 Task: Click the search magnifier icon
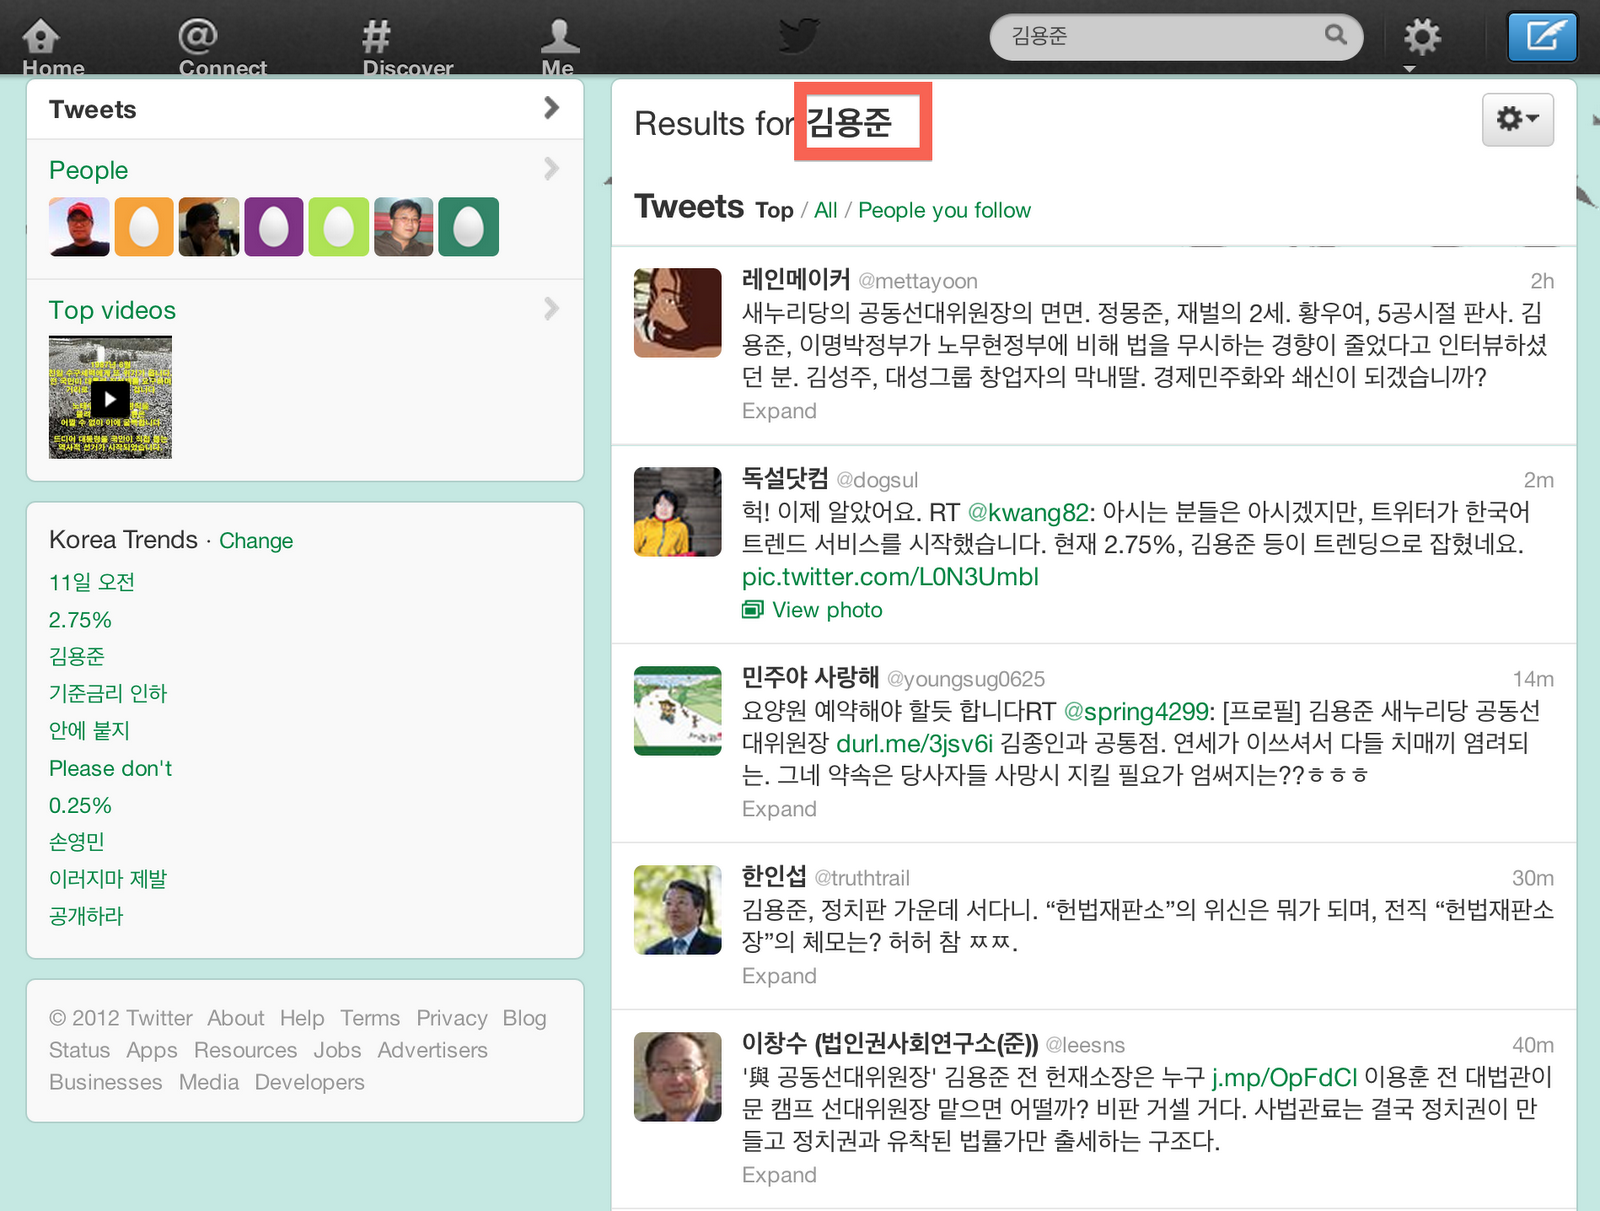tap(1335, 35)
